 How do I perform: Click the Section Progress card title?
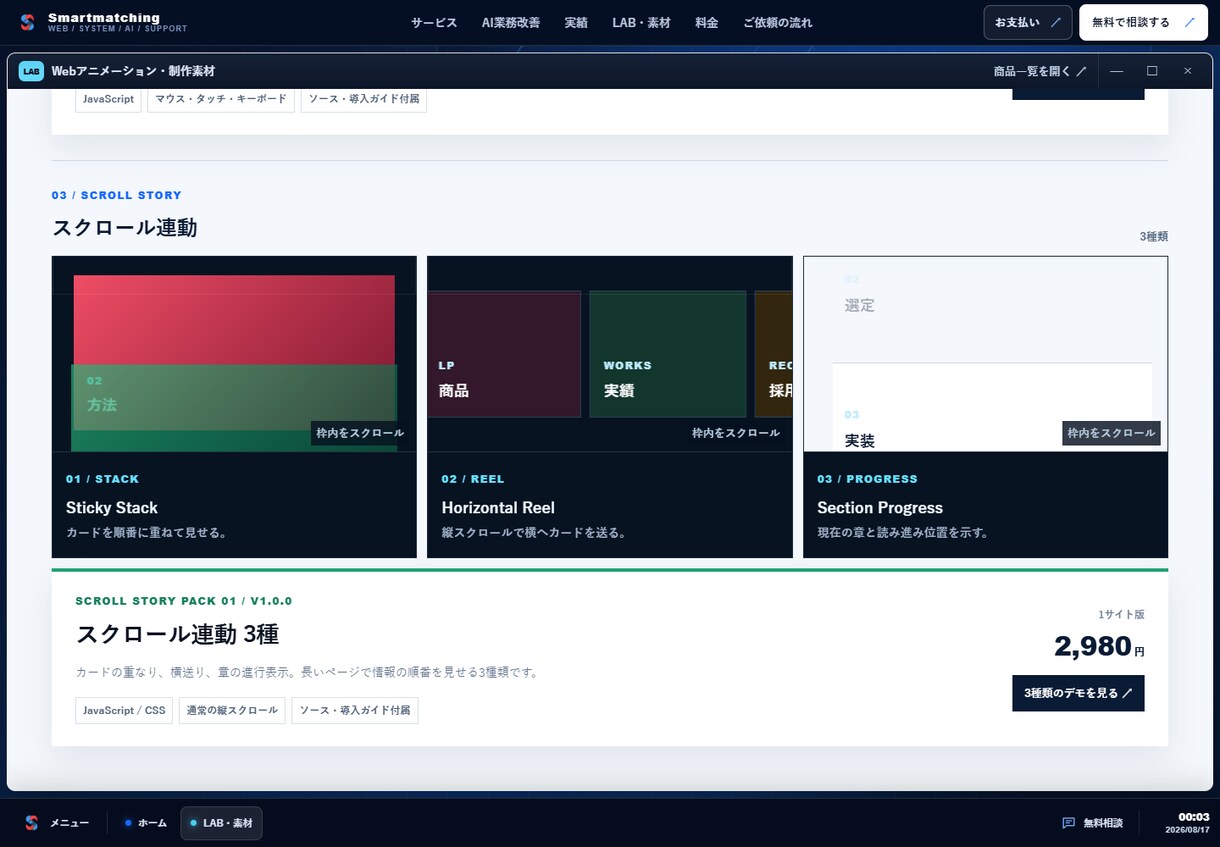pyautogui.click(x=880, y=508)
